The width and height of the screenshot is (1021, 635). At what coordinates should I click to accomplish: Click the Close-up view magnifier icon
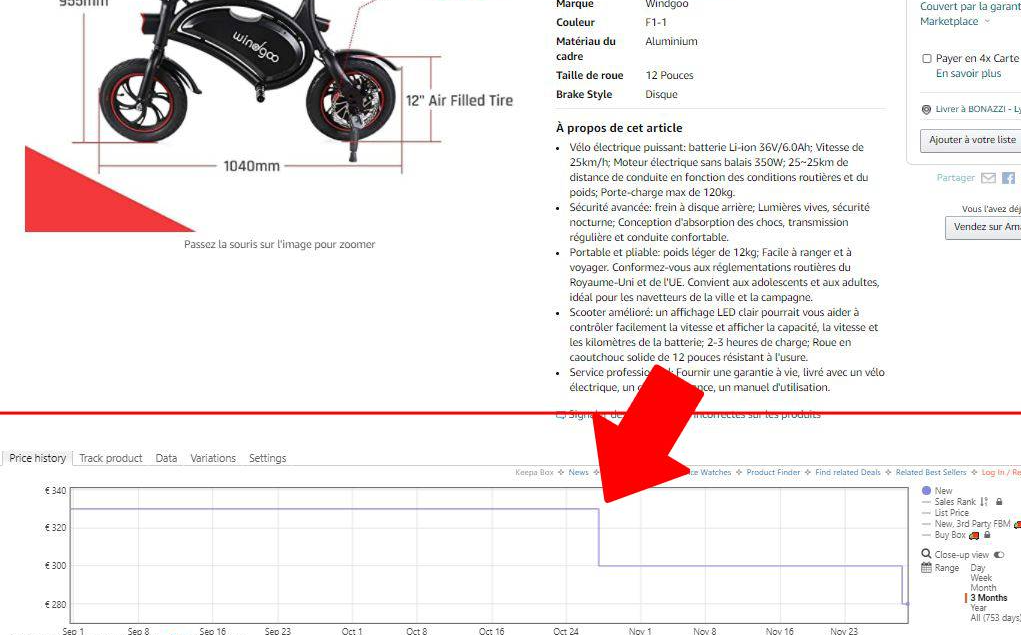coord(926,554)
